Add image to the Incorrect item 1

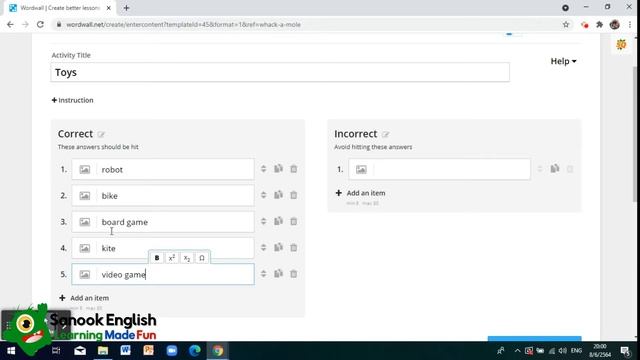(361, 169)
